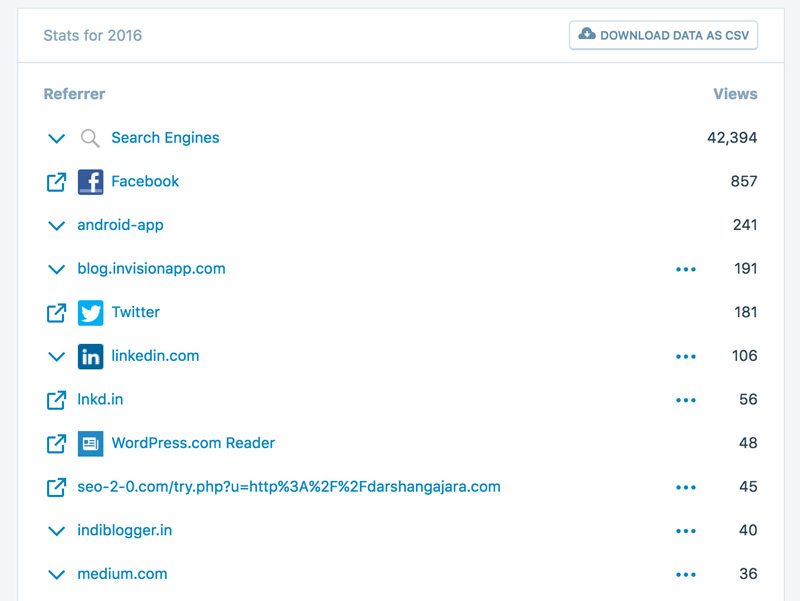Expand the blog.invisionapp.com referrer row
This screenshot has height=601, width=800.
pos(57,269)
